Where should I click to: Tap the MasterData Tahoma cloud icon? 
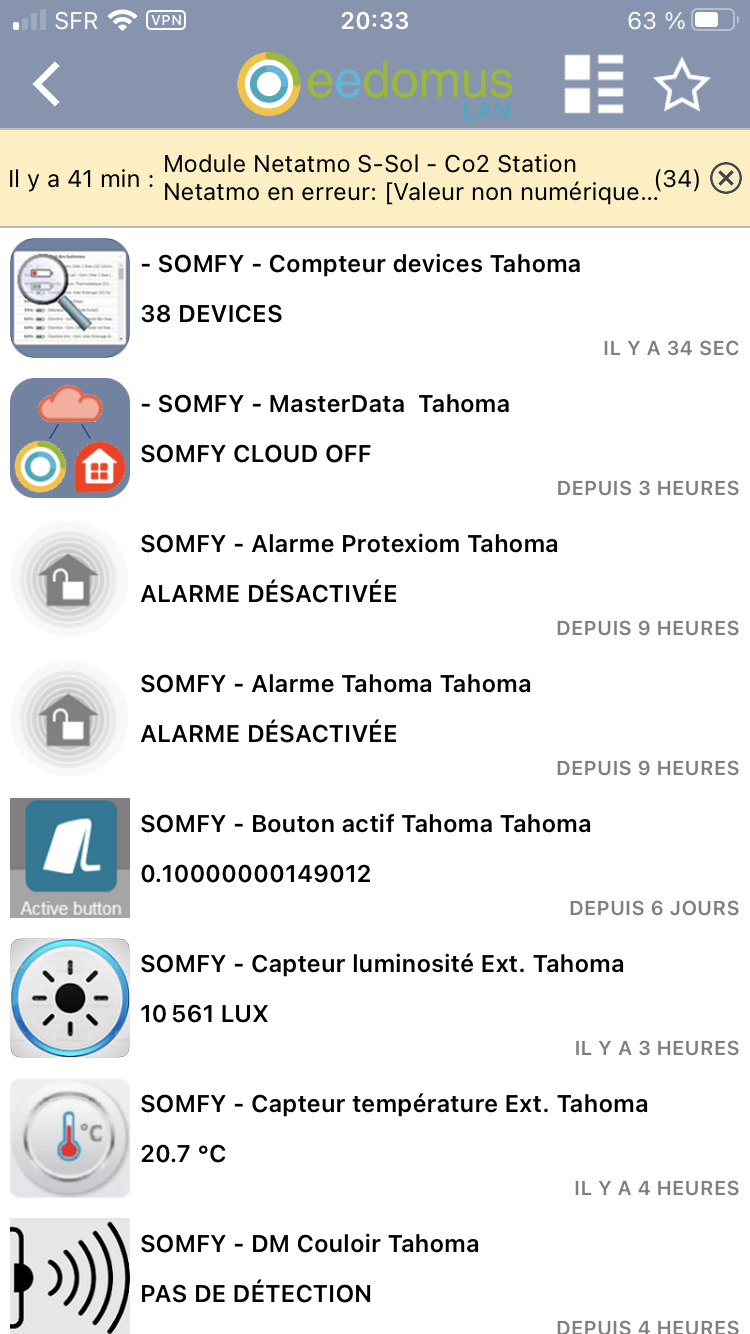(x=70, y=438)
